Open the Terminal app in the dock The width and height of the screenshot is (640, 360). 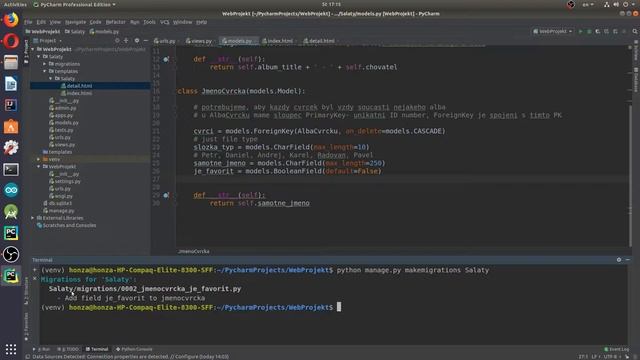click(x=11, y=169)
